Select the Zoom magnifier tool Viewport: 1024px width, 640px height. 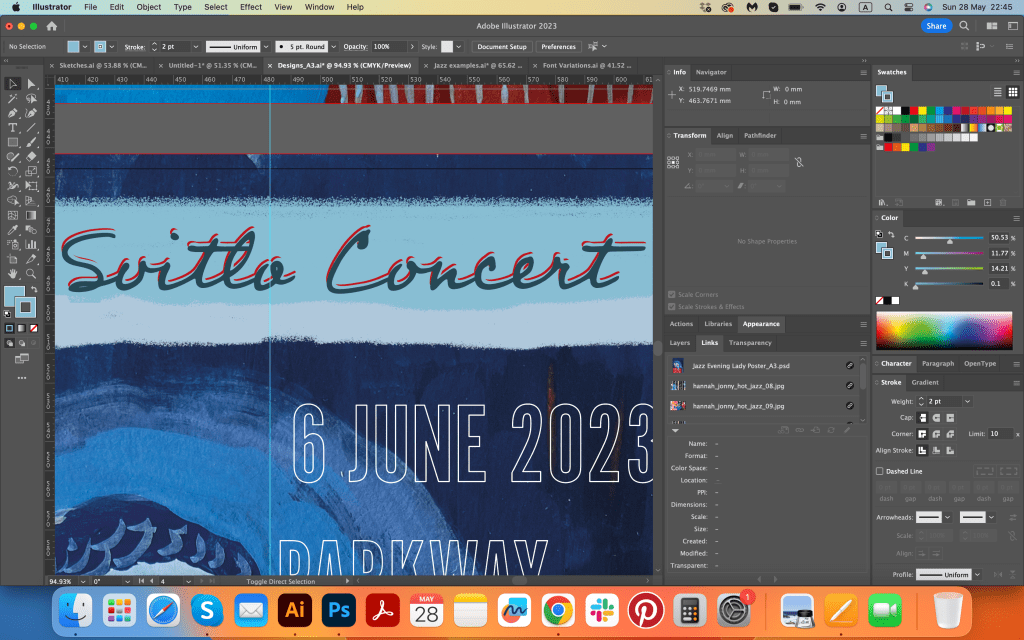click(x=31, y=273)
